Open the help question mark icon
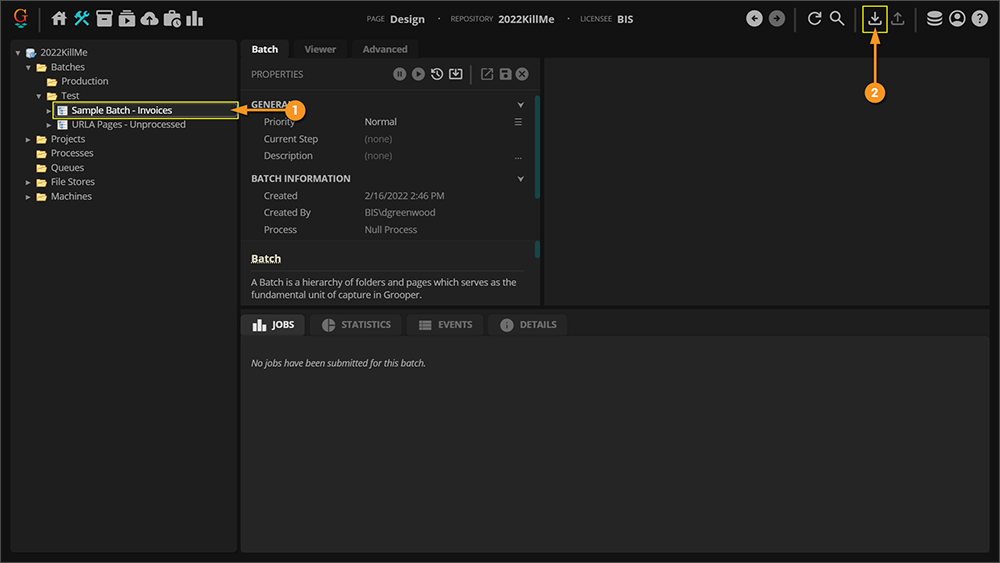Viewport: 1000px width, 563px height. click(x=980, y=18)
